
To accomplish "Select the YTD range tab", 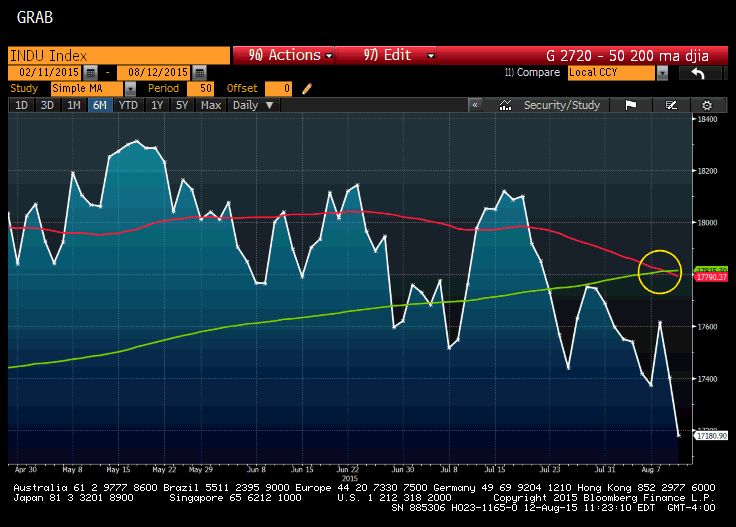I will pos(128,105).
